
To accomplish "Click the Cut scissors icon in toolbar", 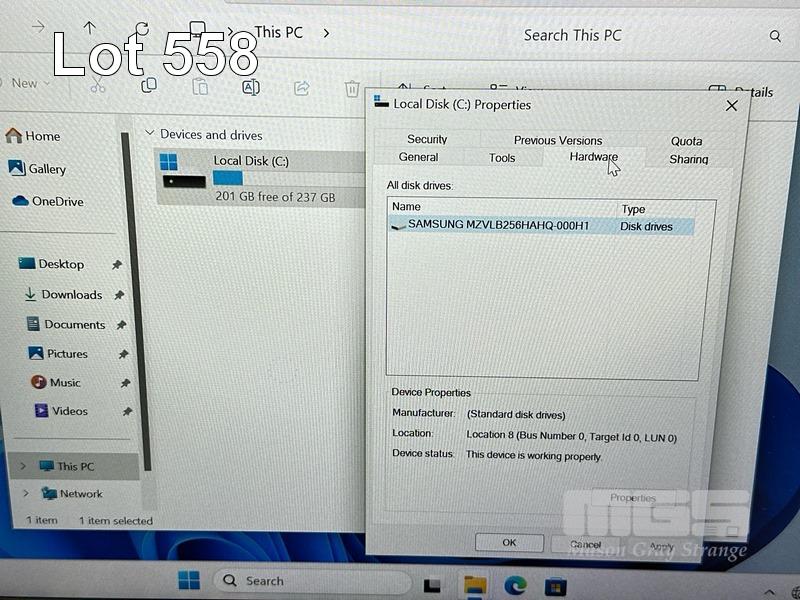I will coord(97,86).
